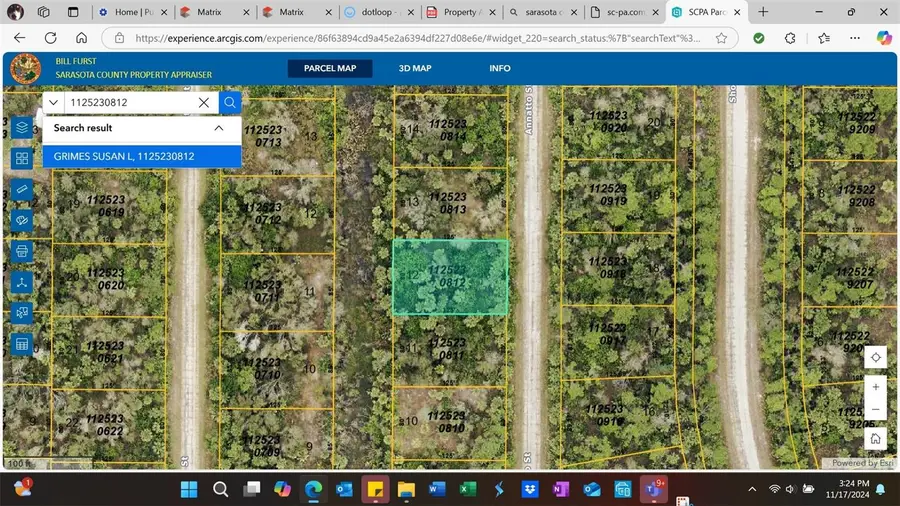This screenshot has height=506, width=900.
Task: Collapse the Search result panel
Action: click(219, 128)
